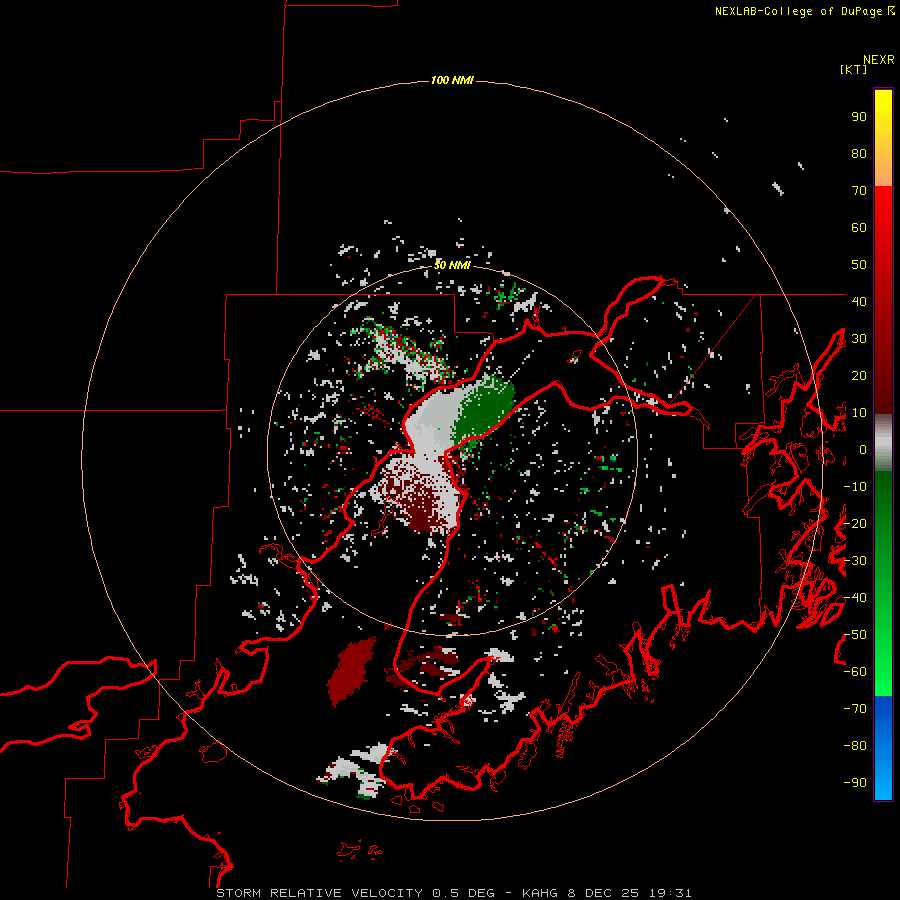Click the 50 value on the velocity scale
Viewport: 900px width, 900px height.
click(859, 265)
